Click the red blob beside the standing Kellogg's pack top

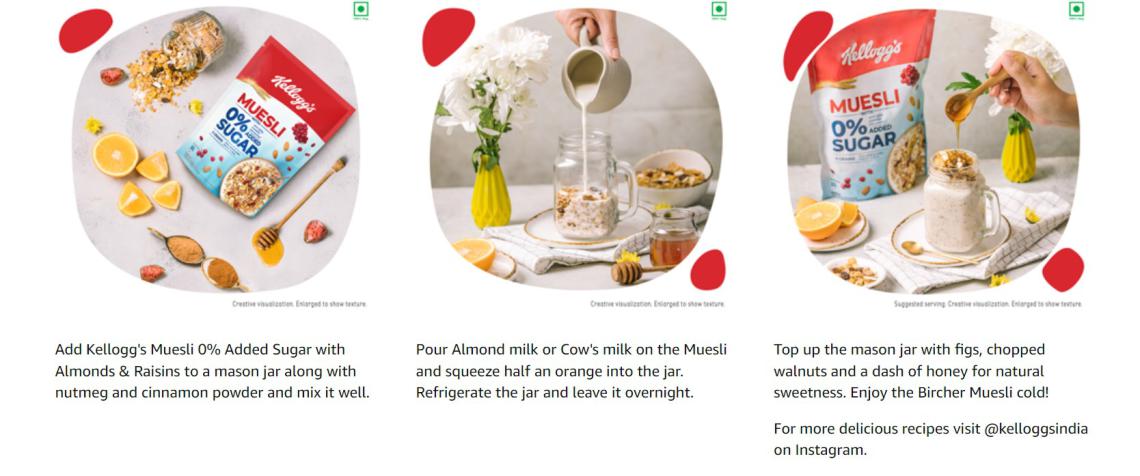pos(808,45)
